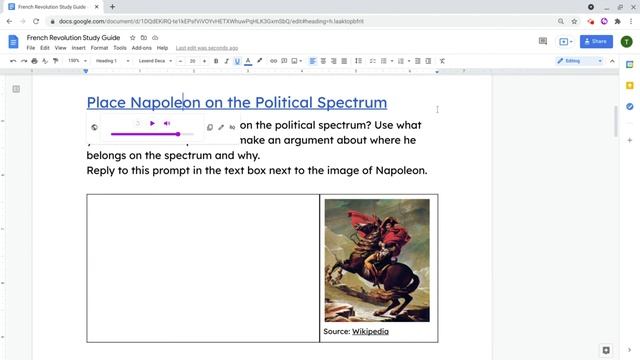
Task: Click the Place Napoleon on the Political Spectrum heading
Action: click(237, 102)
